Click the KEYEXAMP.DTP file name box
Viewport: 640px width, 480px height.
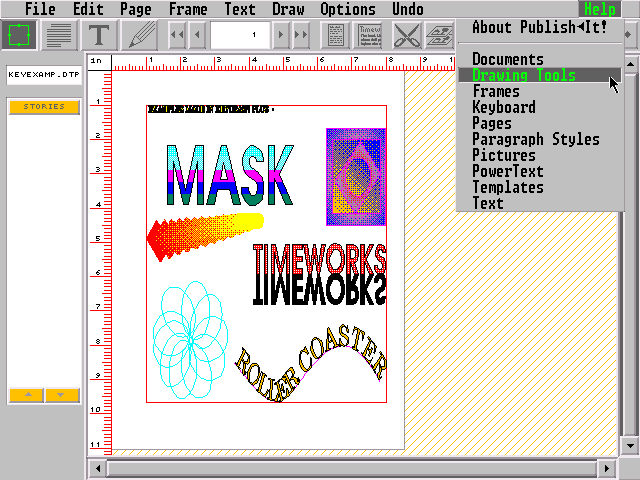44,75
